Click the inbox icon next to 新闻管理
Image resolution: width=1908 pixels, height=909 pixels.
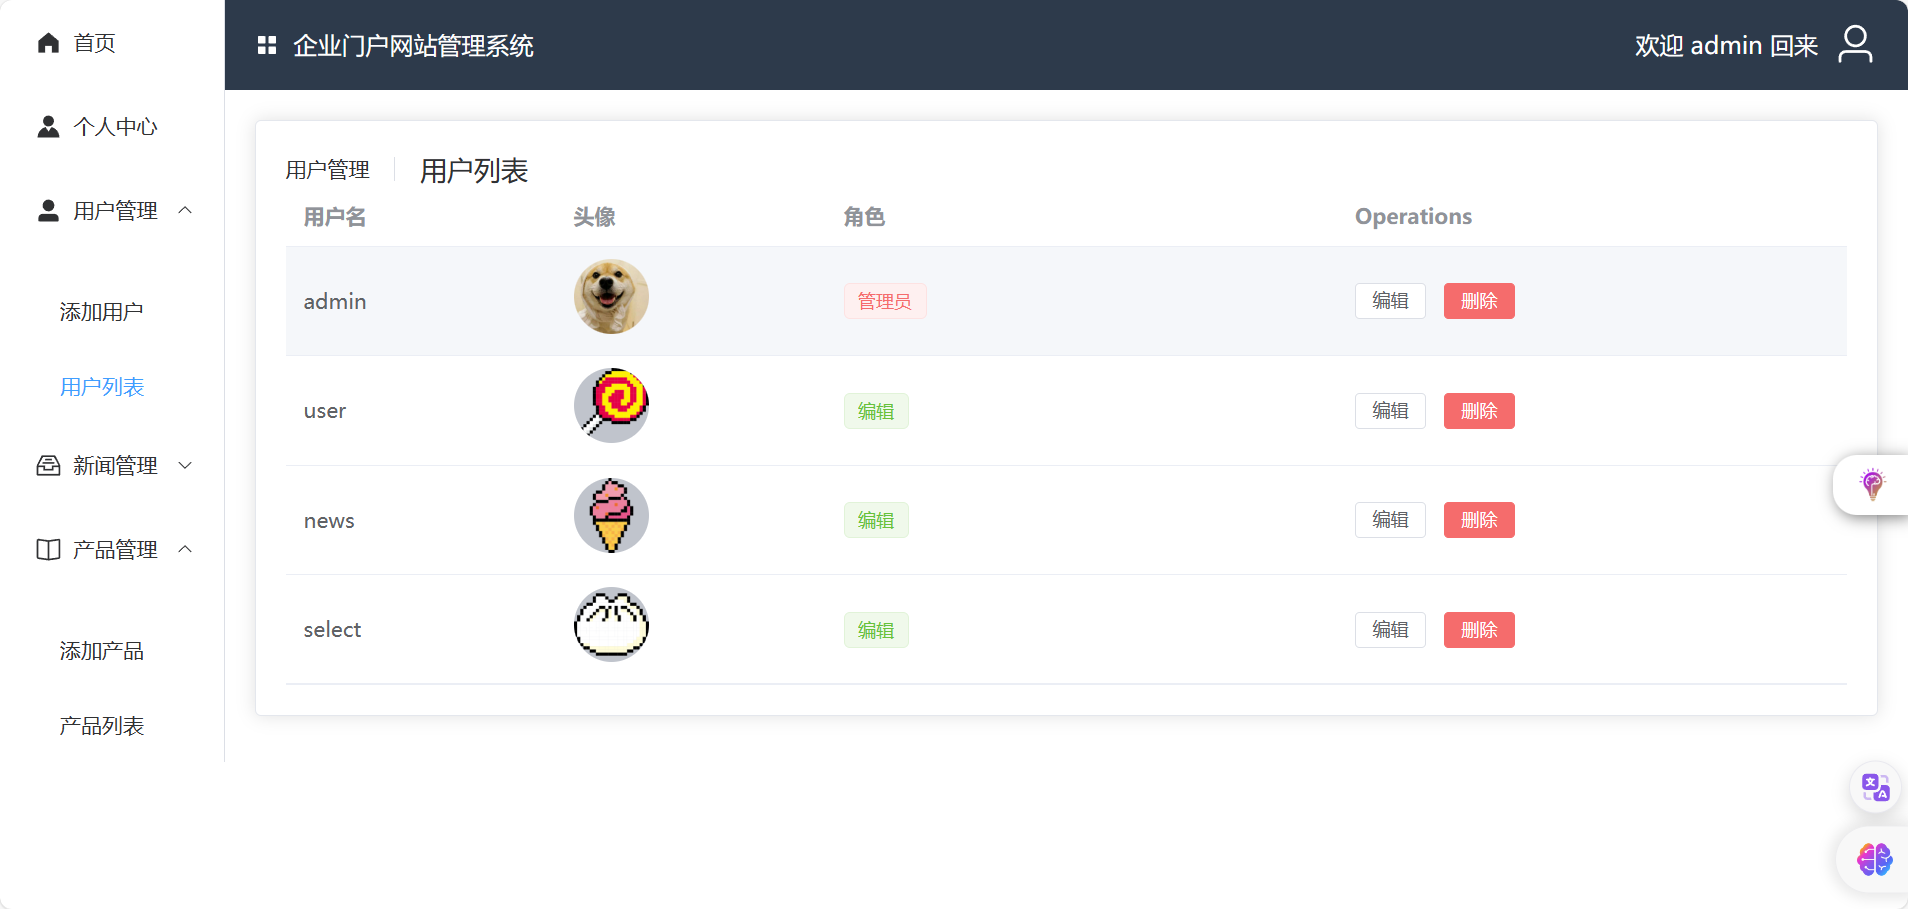[48, 466]
